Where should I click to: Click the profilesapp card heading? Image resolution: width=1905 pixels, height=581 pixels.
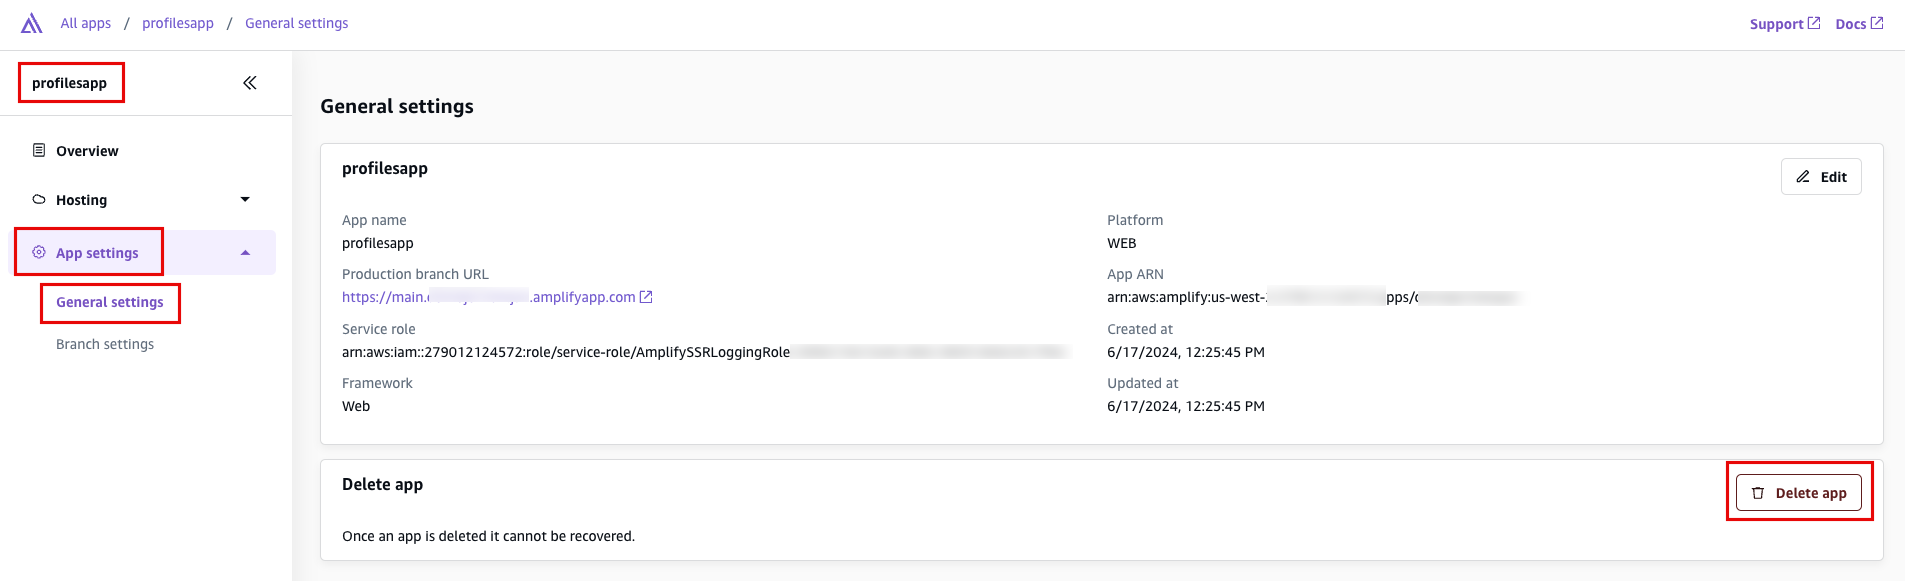point(385,168)
